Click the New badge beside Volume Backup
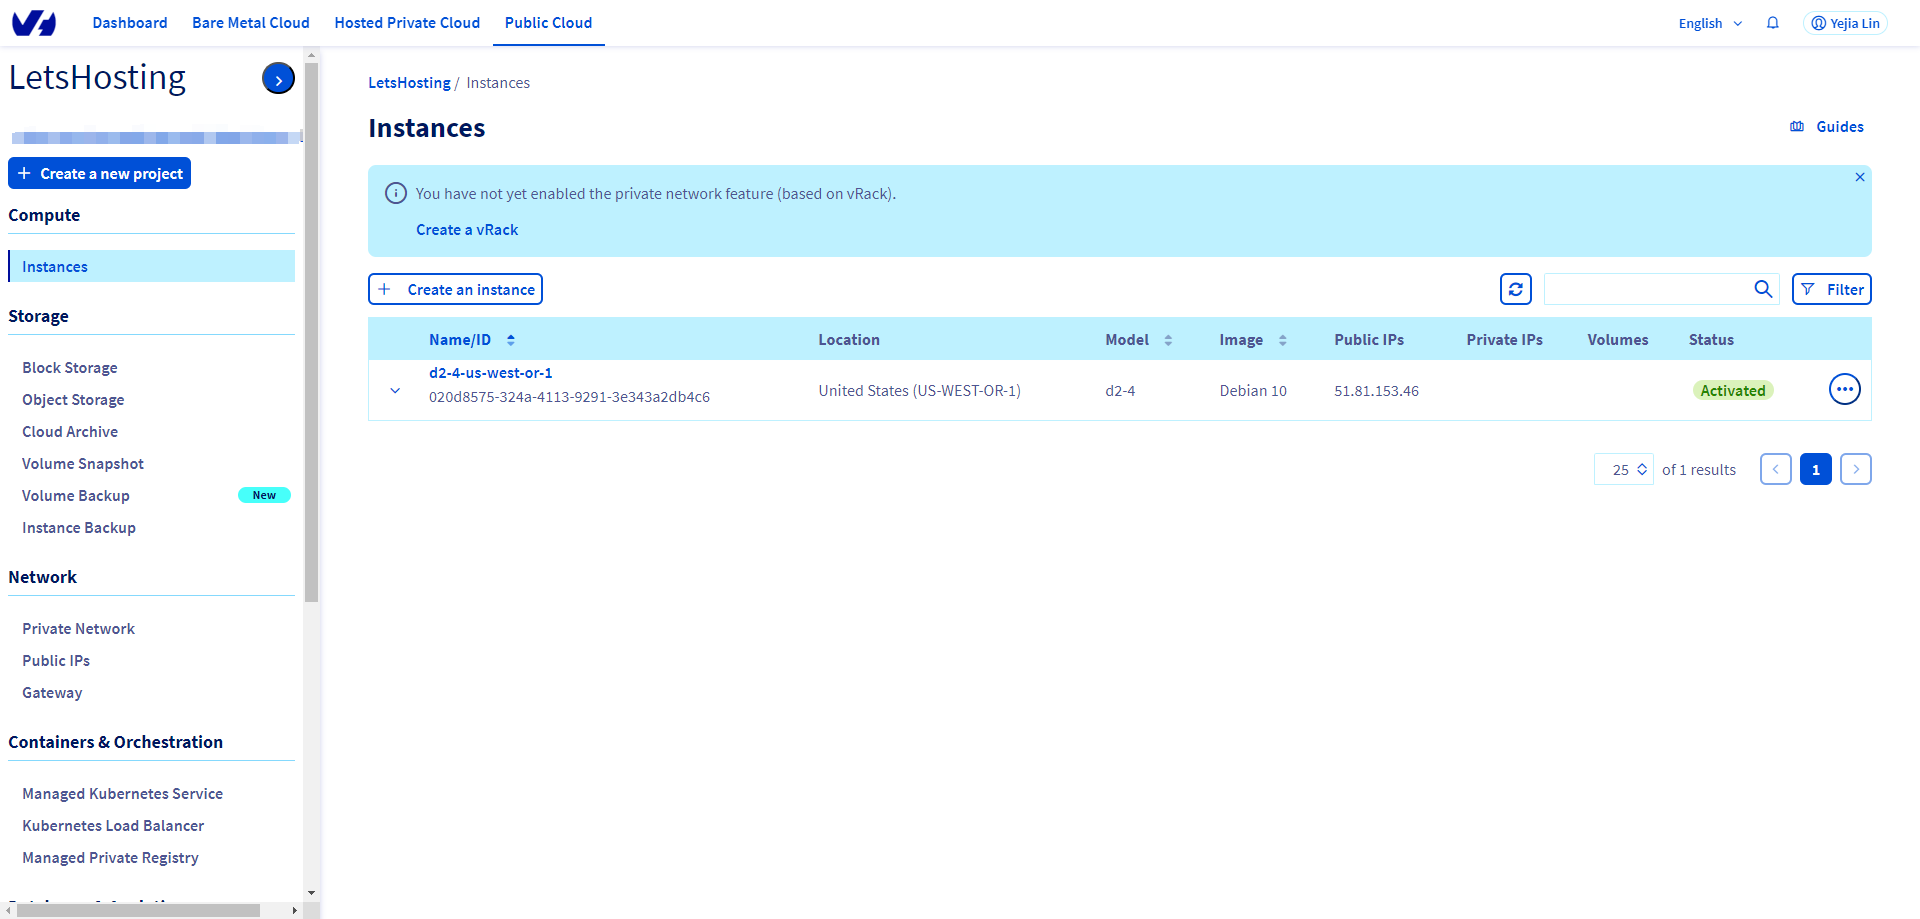This screenshot has height=919, width=1920. [264, 495]
